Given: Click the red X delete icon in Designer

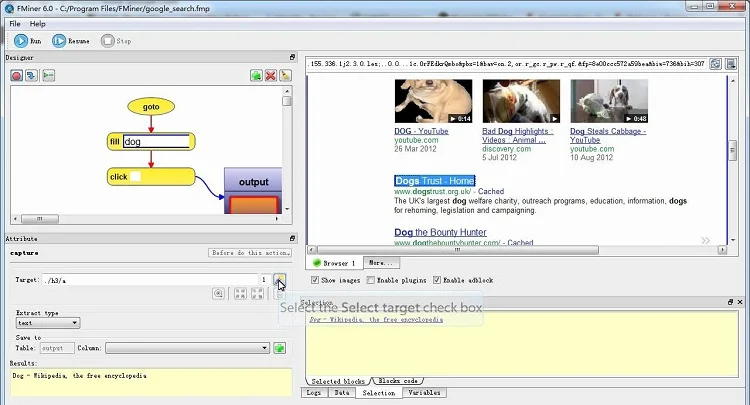Looking at the screenshot, I should pyautogui.click(x=271, y=75).
